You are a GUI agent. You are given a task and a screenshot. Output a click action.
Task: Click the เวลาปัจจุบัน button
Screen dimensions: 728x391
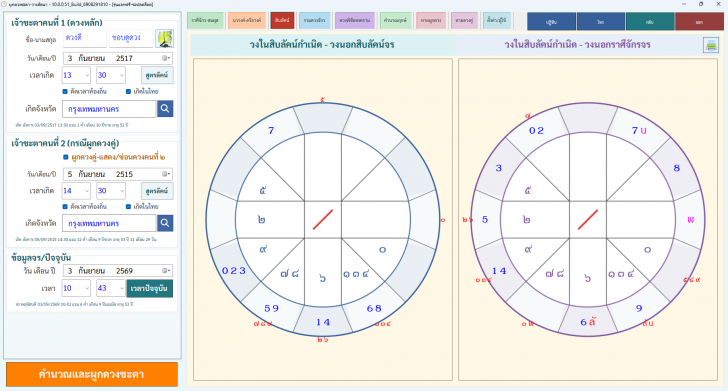150,288
